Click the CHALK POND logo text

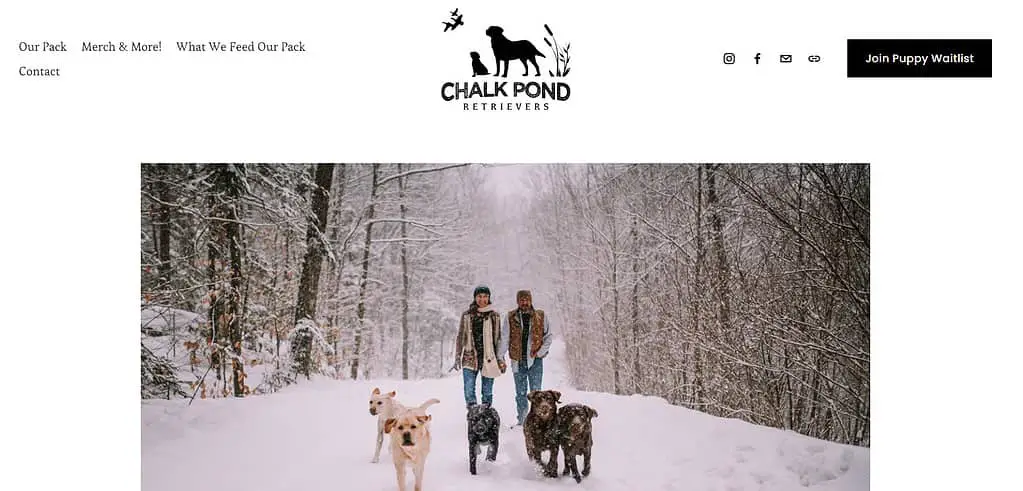click(x=506, y=91)
